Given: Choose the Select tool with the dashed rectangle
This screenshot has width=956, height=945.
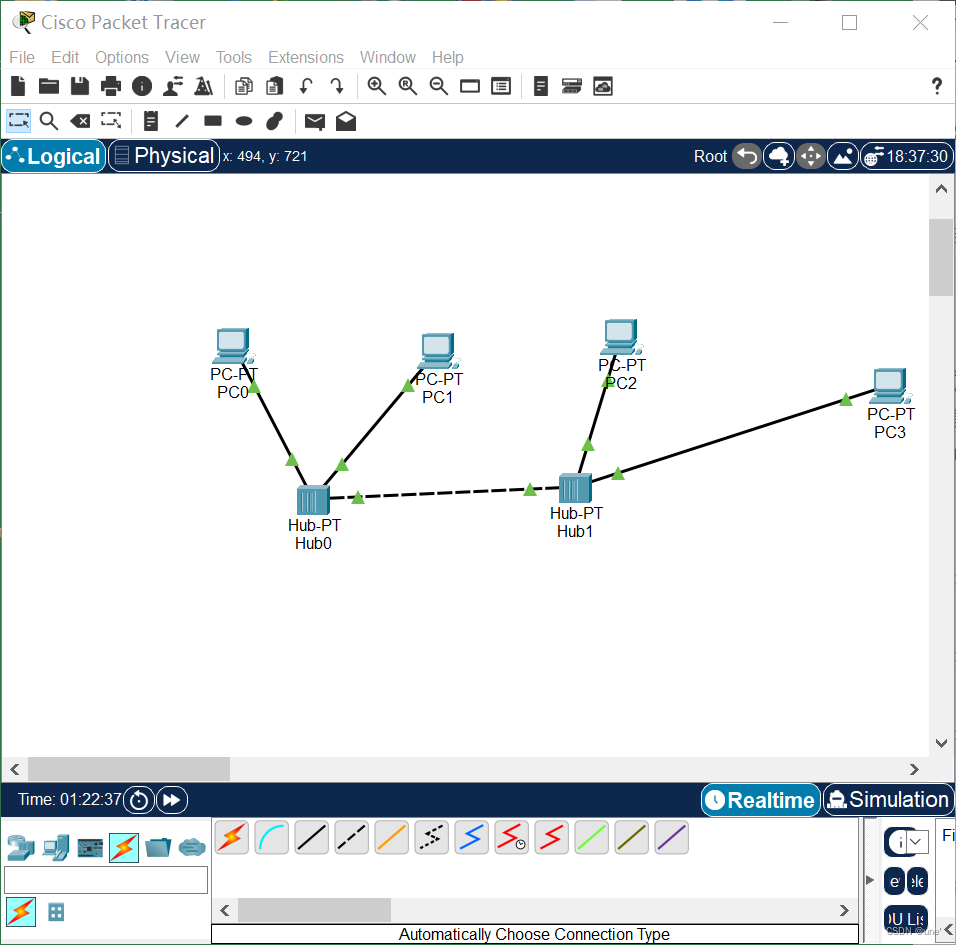Looking at the screenshot, I should [18, 121].
